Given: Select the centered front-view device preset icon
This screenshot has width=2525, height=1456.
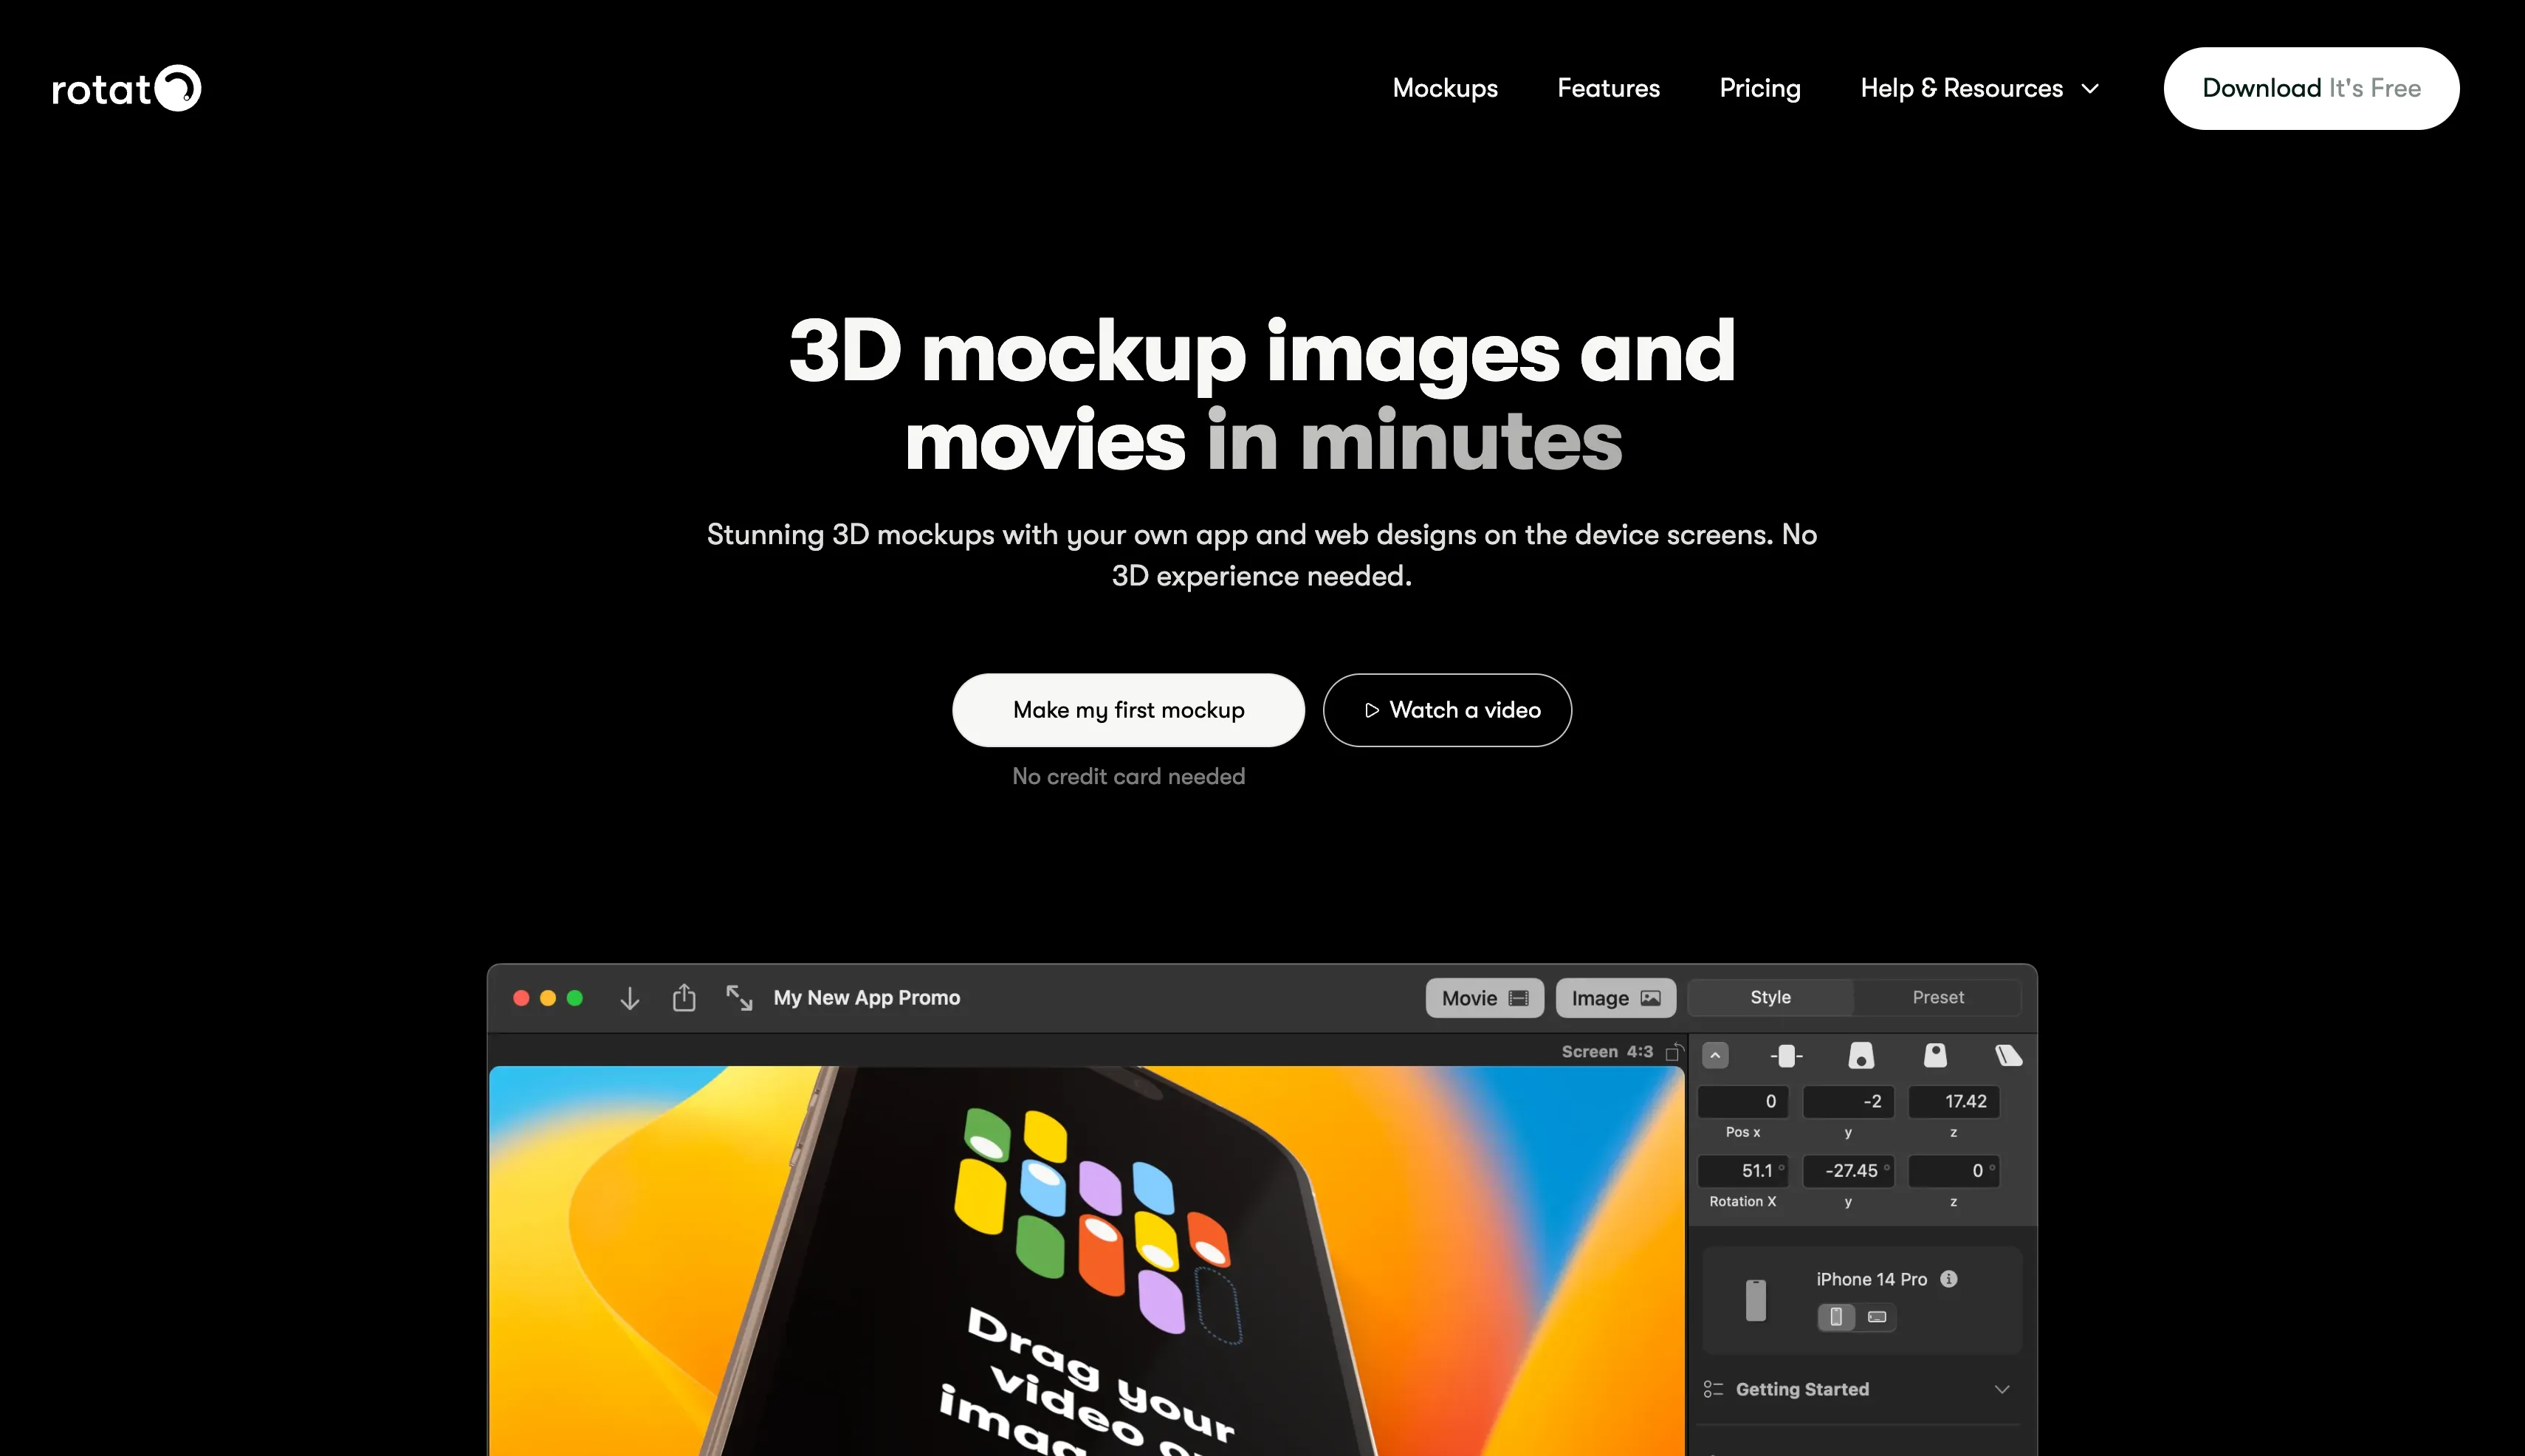Looking at the screenshot, I should click(x=1786, y=1056).
